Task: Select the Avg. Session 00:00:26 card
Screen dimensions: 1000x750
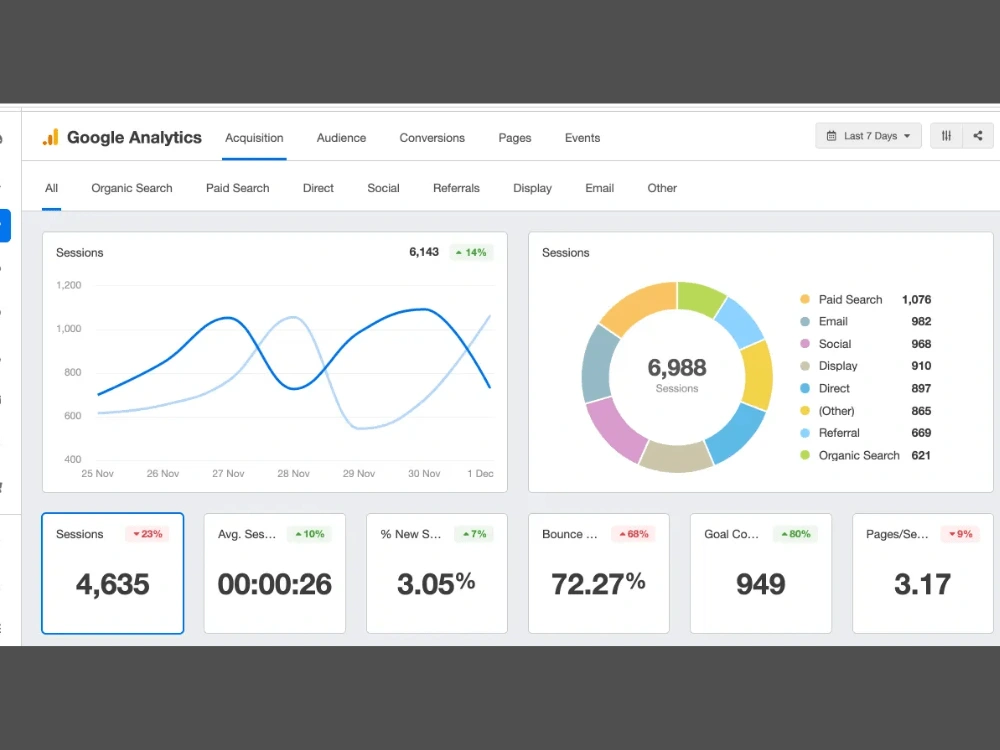Action: tap(275, 573)
